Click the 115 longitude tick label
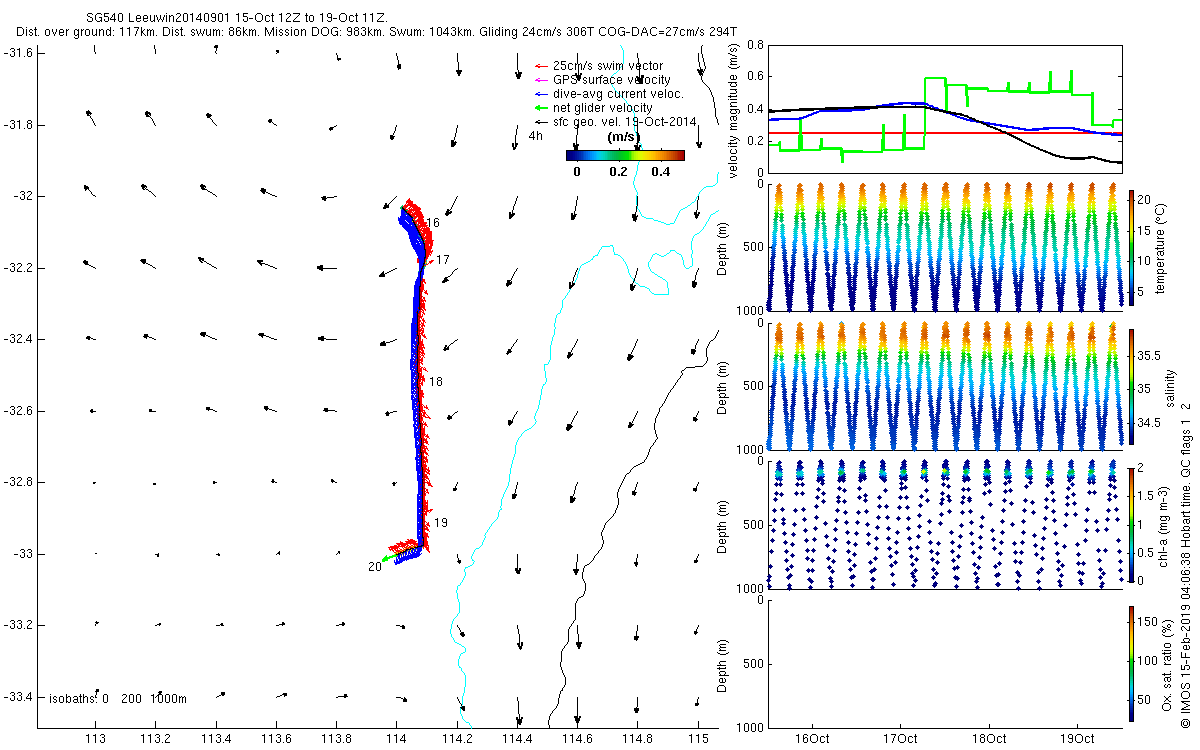Image resolution: width=1200 pixels, height=750 pixels. (x=698, y=741)
